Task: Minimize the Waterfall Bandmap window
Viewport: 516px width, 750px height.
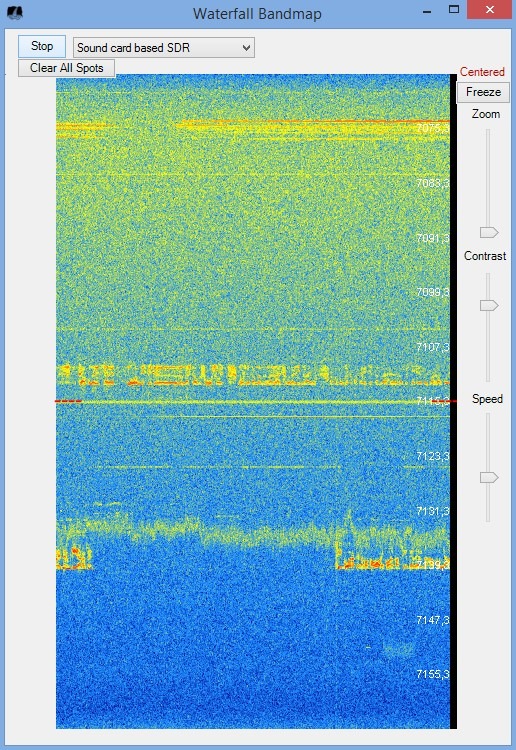Action: point(427,11)
